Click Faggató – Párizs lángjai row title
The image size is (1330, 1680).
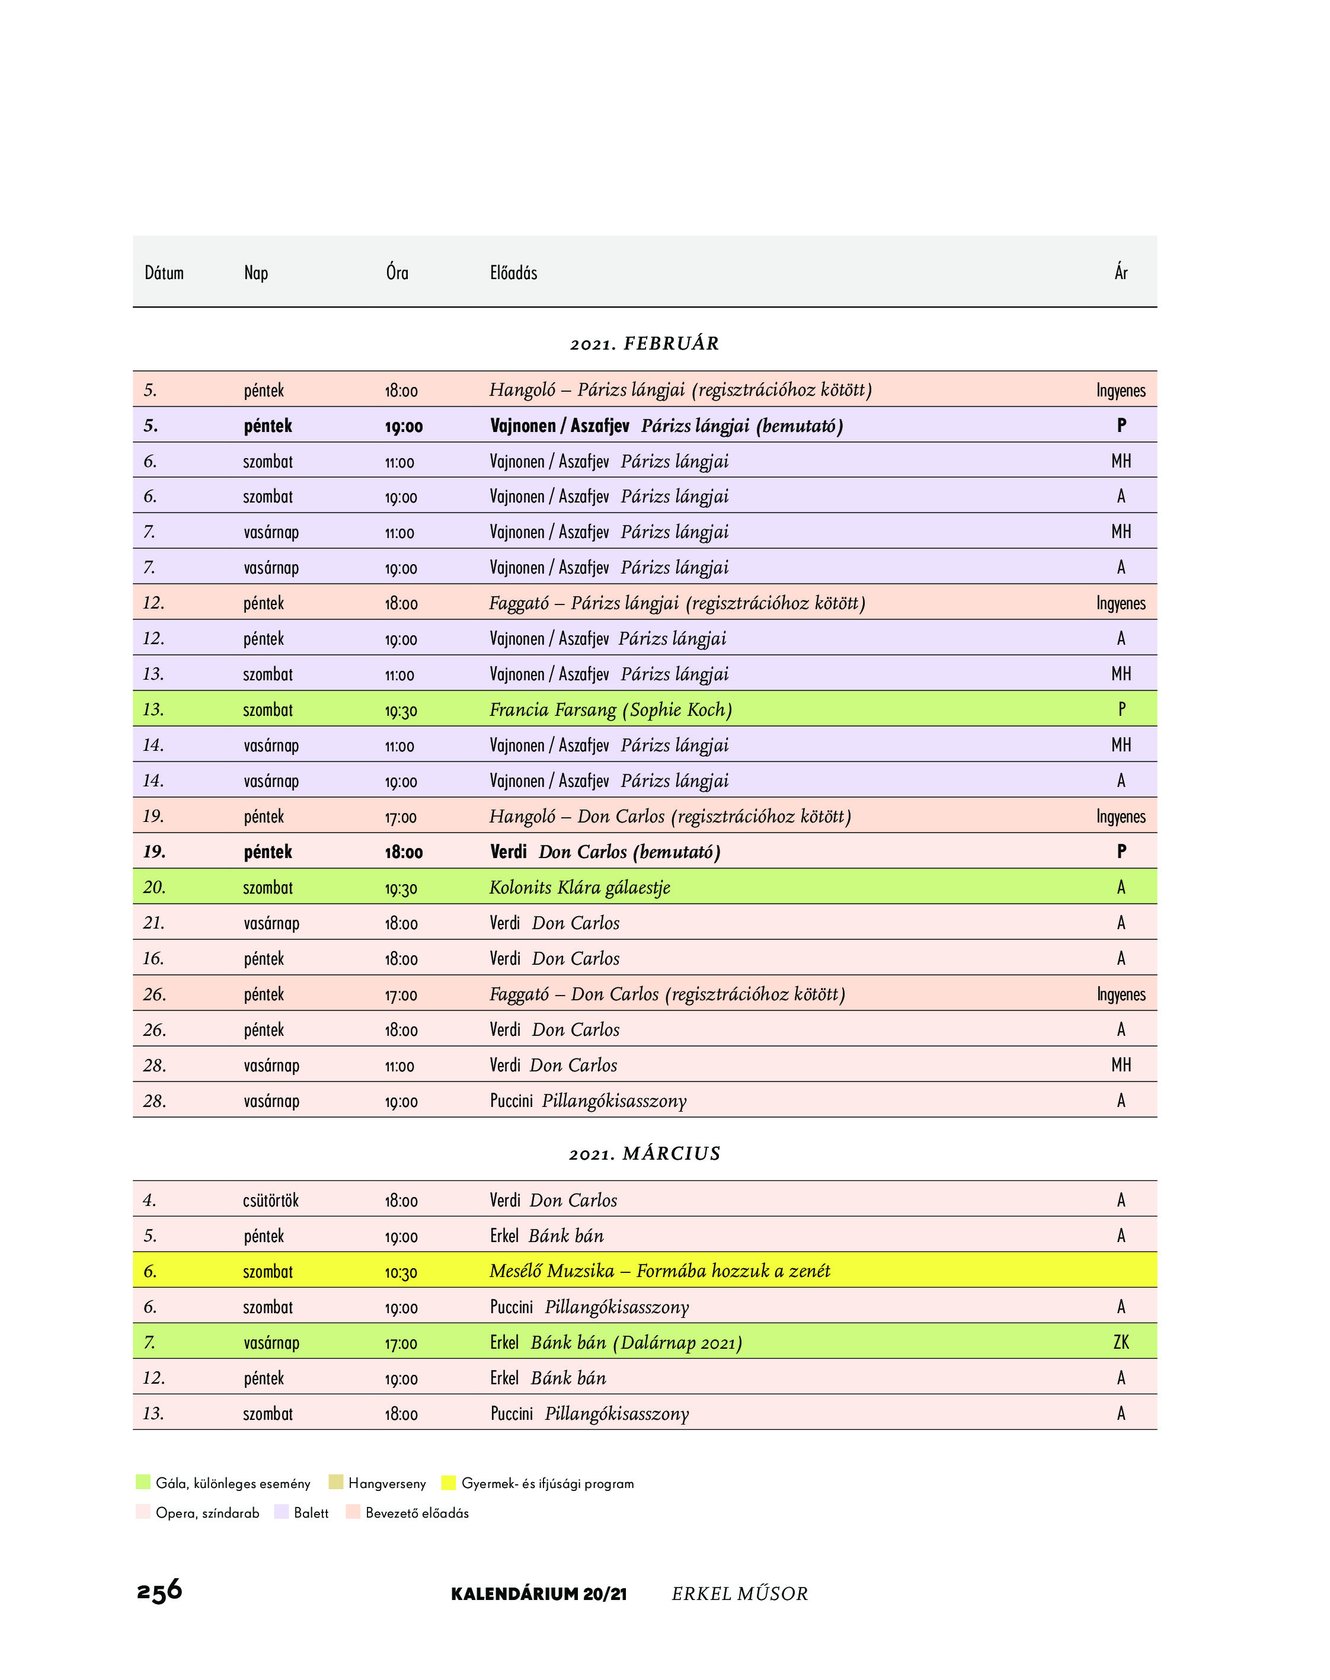click(x=677, y=603)
